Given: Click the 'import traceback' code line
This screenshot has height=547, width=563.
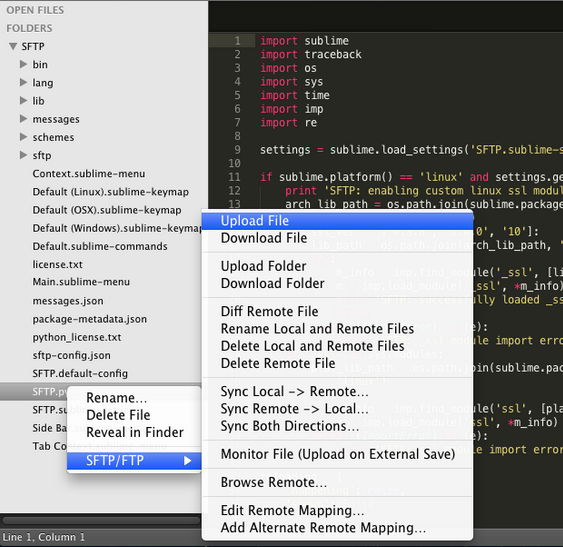Looking at the screenshot, I should coord(311,54).
